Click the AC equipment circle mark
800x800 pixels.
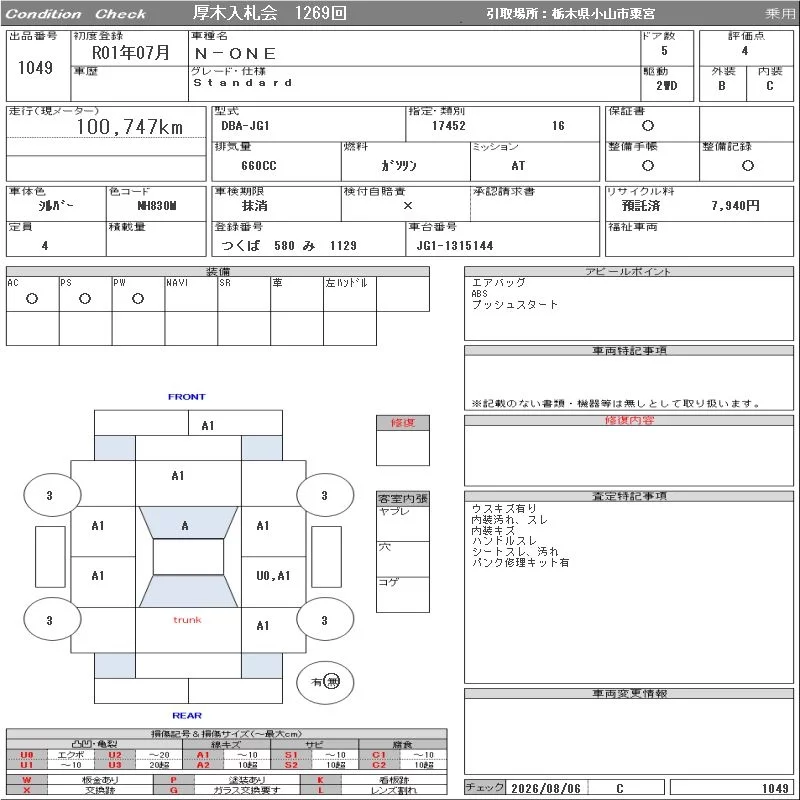32,299
